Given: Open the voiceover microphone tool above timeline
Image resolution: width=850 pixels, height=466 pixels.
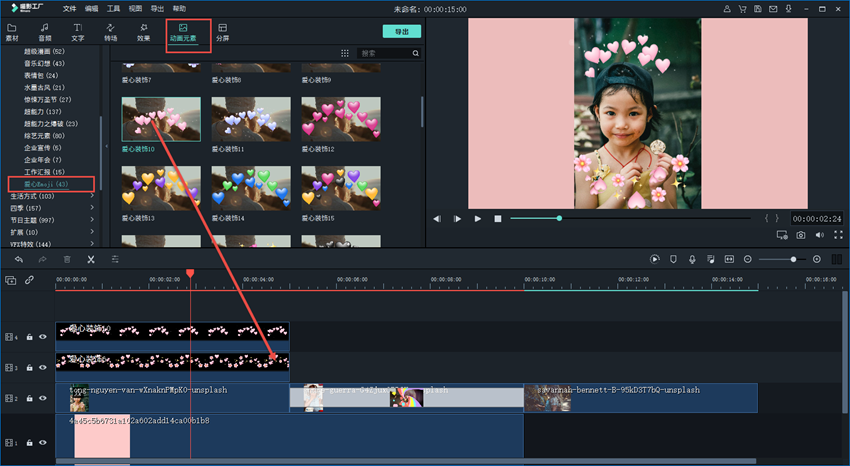Looking at the screenshot, I should (x=692, y=259).
